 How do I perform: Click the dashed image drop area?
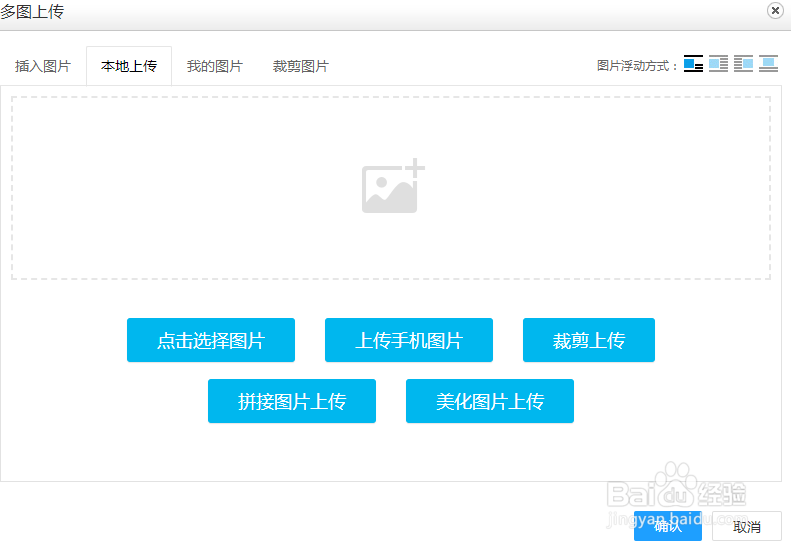click(x=391, y=188)
